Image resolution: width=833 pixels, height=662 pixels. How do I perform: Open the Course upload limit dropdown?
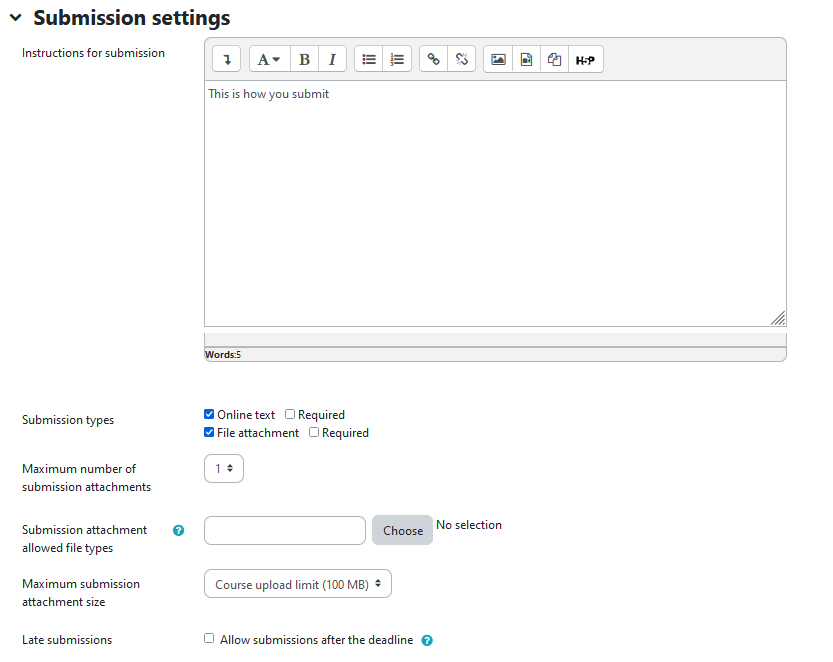click(298, 585)
